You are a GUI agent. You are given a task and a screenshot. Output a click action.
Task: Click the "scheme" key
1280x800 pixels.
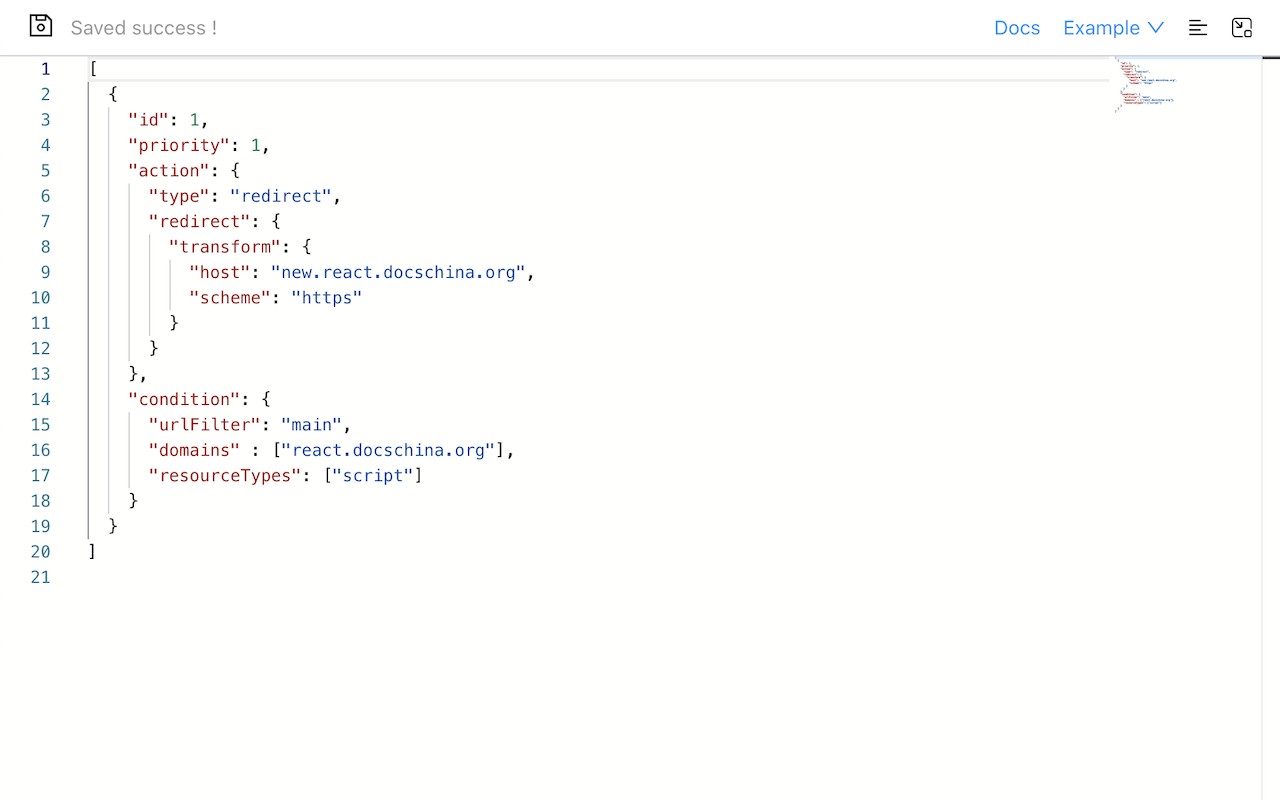(230, 298)
